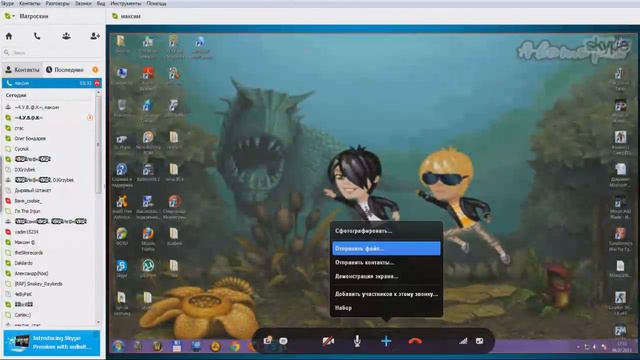
Task: Open the chat bubble icon in call bar
Action: (x=283, y=341)
